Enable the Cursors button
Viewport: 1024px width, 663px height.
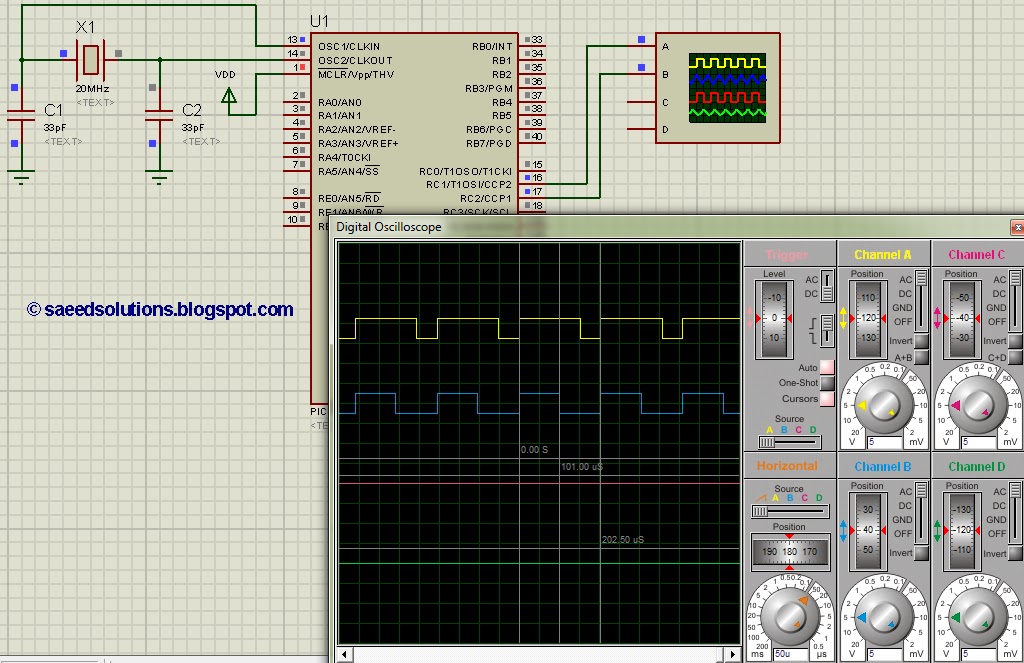coord(827,398)
